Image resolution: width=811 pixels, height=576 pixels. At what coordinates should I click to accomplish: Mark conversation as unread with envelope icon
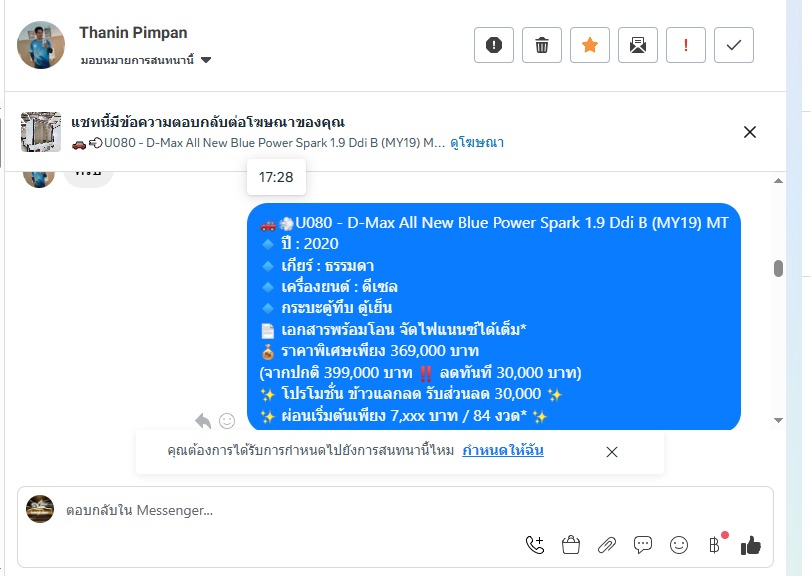638,45
